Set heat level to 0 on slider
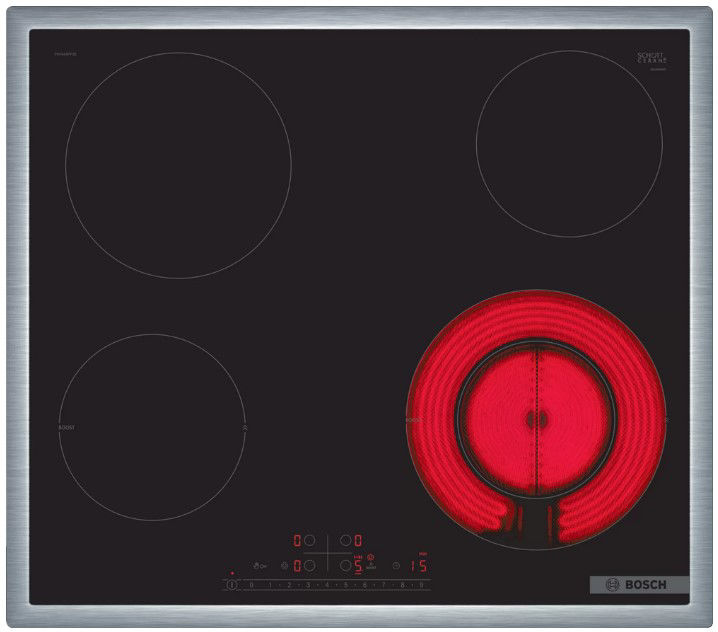This screenshot has width=718, height=632. [250, 584]
